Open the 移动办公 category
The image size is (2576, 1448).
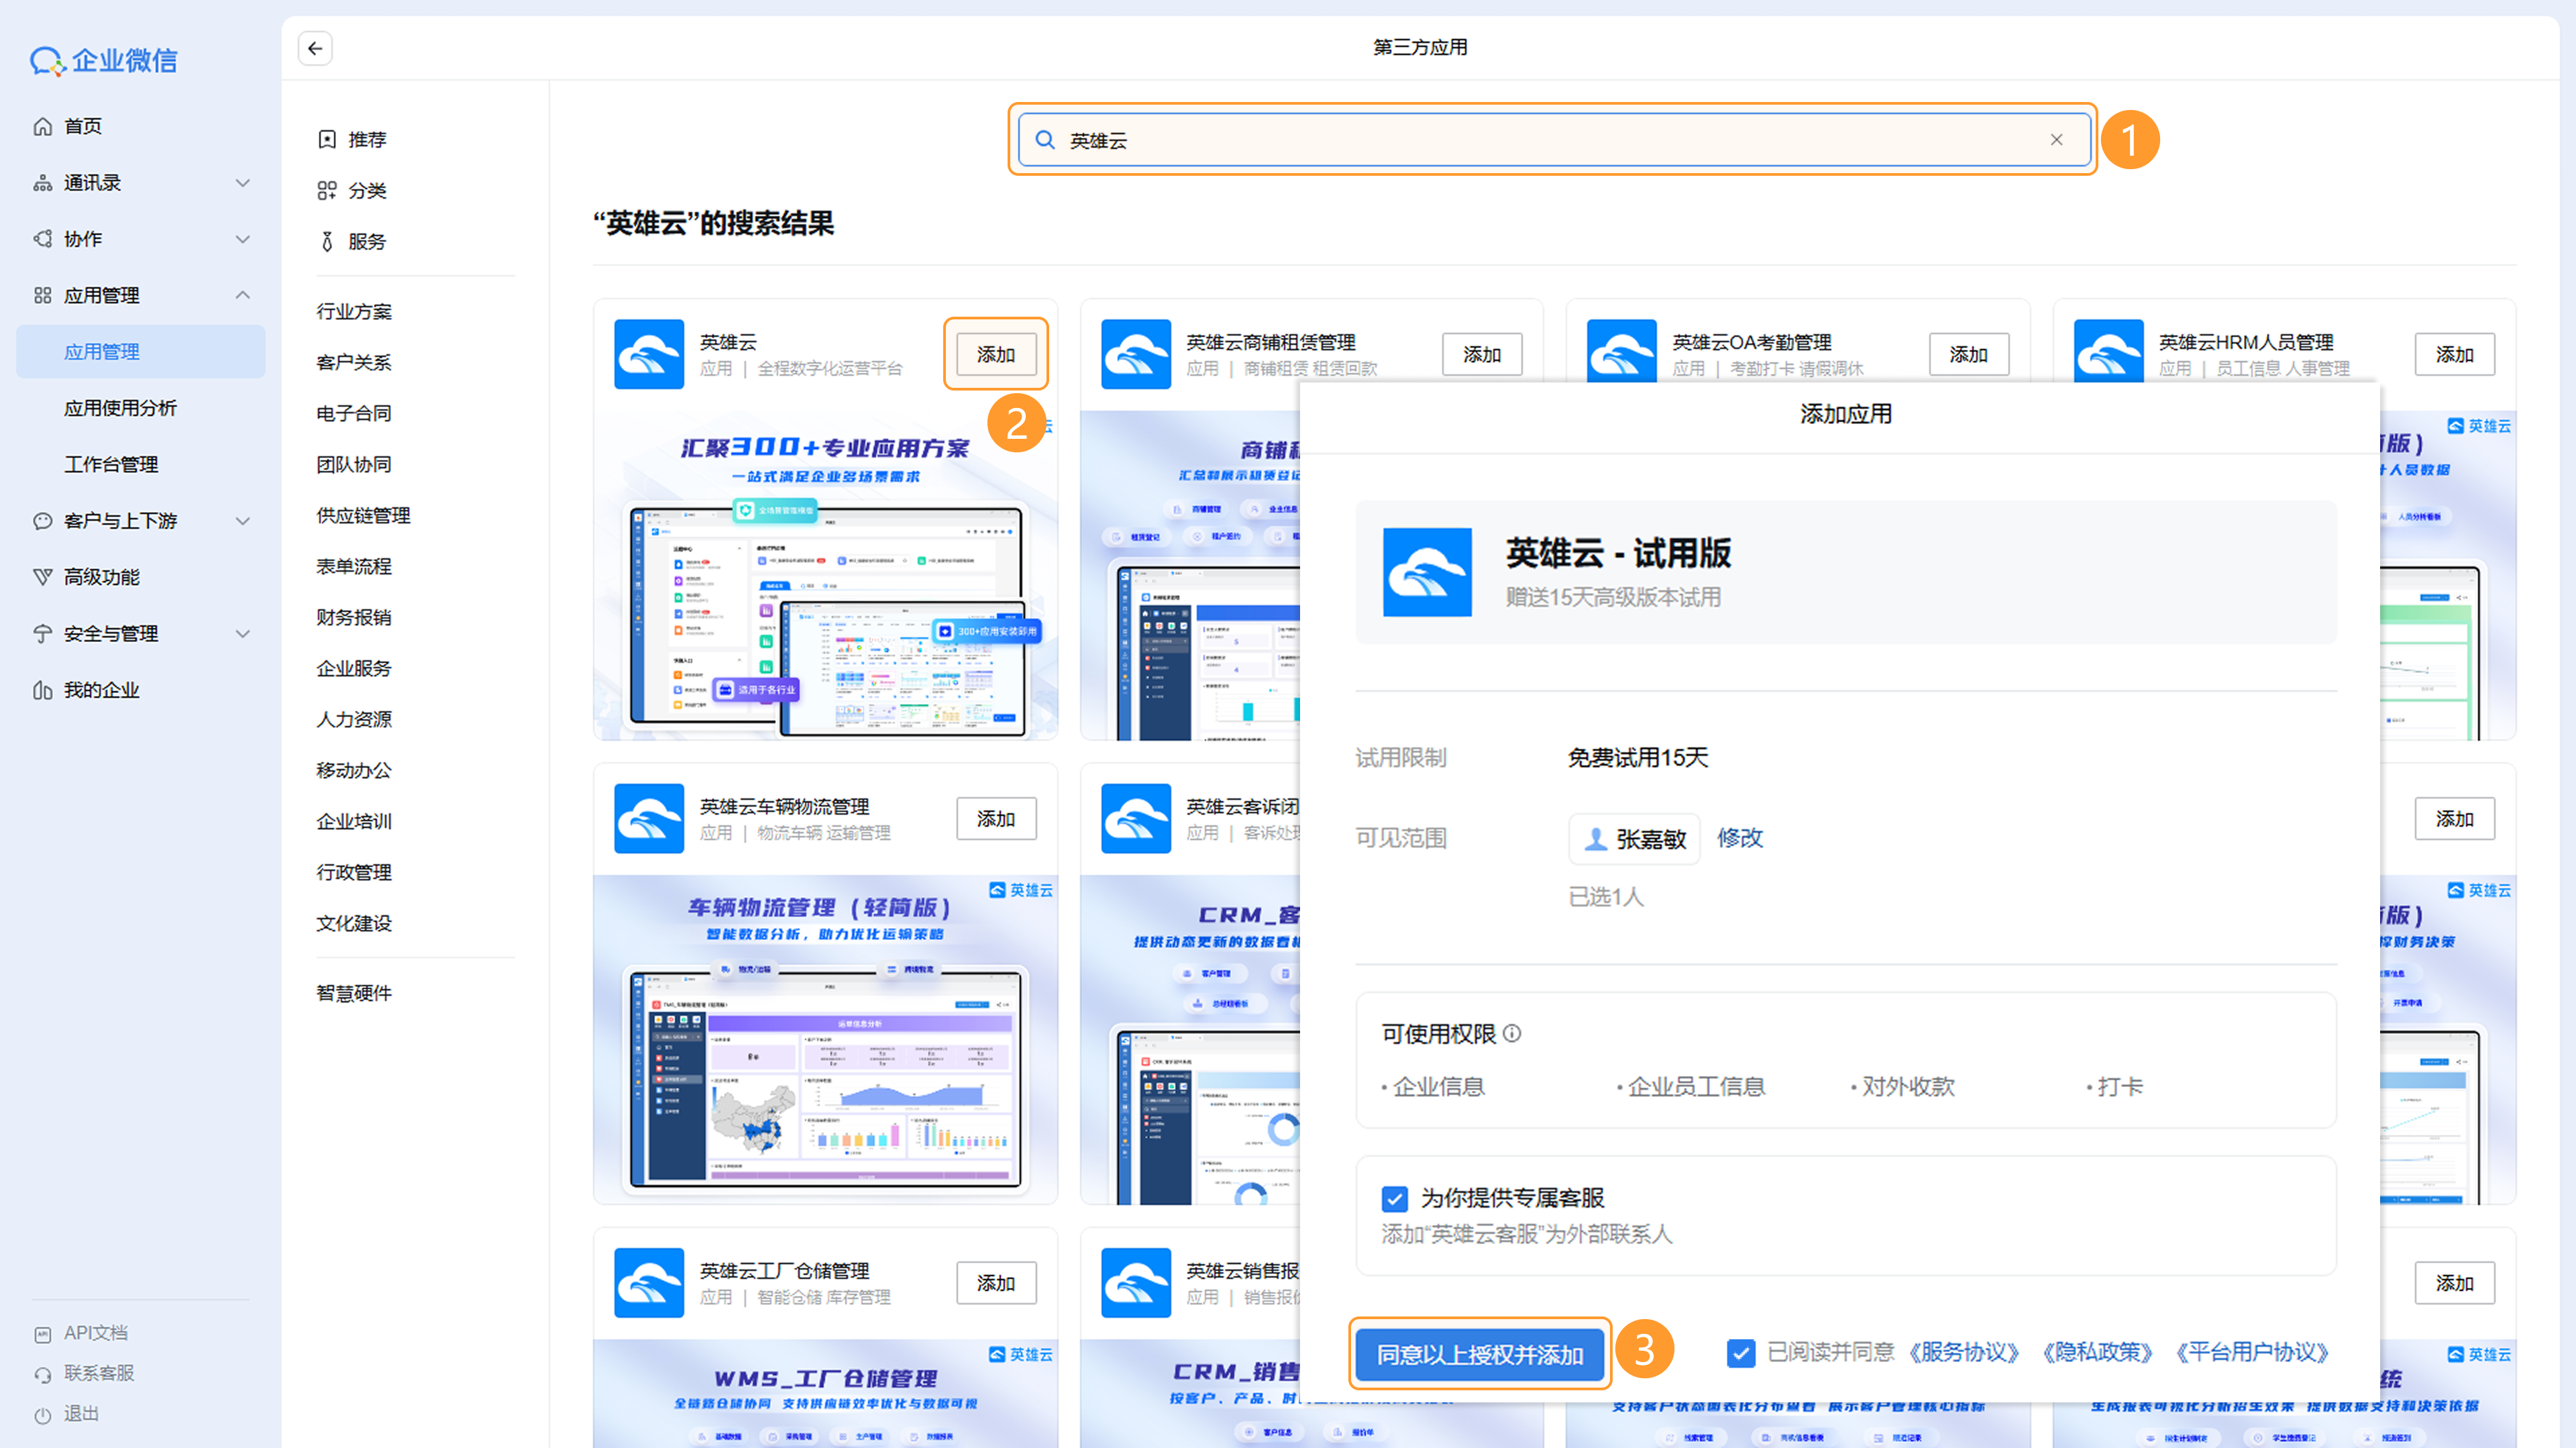point(354,771)
